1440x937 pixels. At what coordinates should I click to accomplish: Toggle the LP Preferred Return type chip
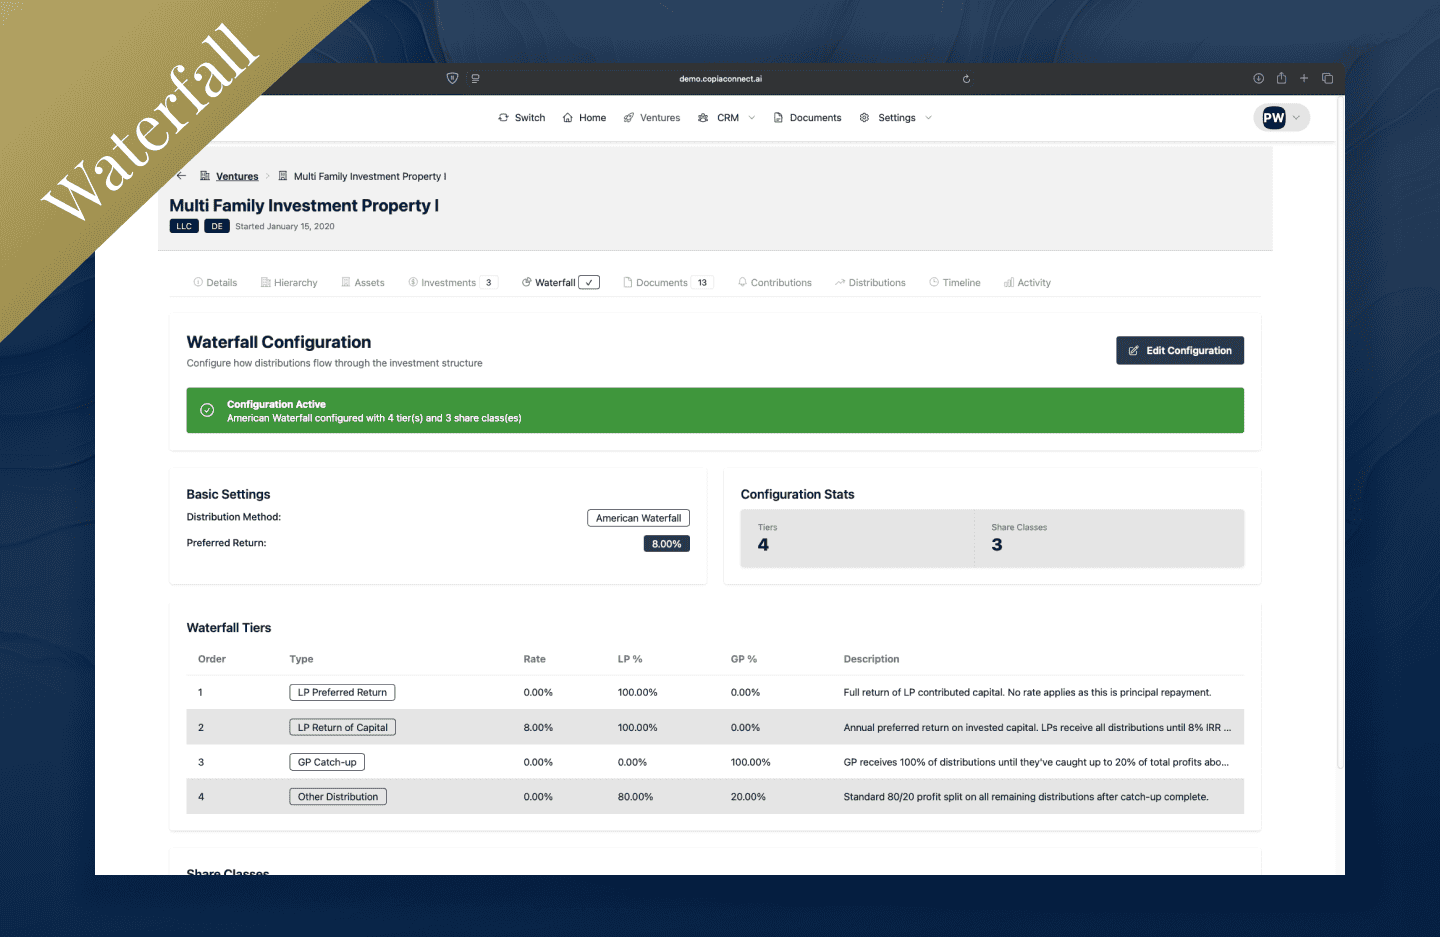(x=342, y=692)
